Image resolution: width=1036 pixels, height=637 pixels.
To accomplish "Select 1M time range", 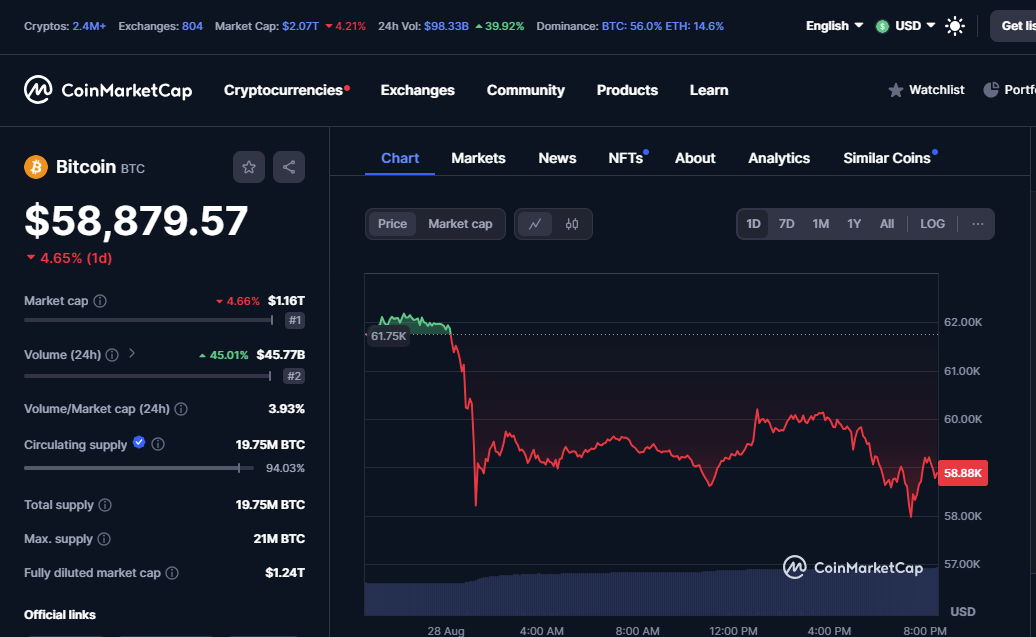I will [x=821, y=224].
